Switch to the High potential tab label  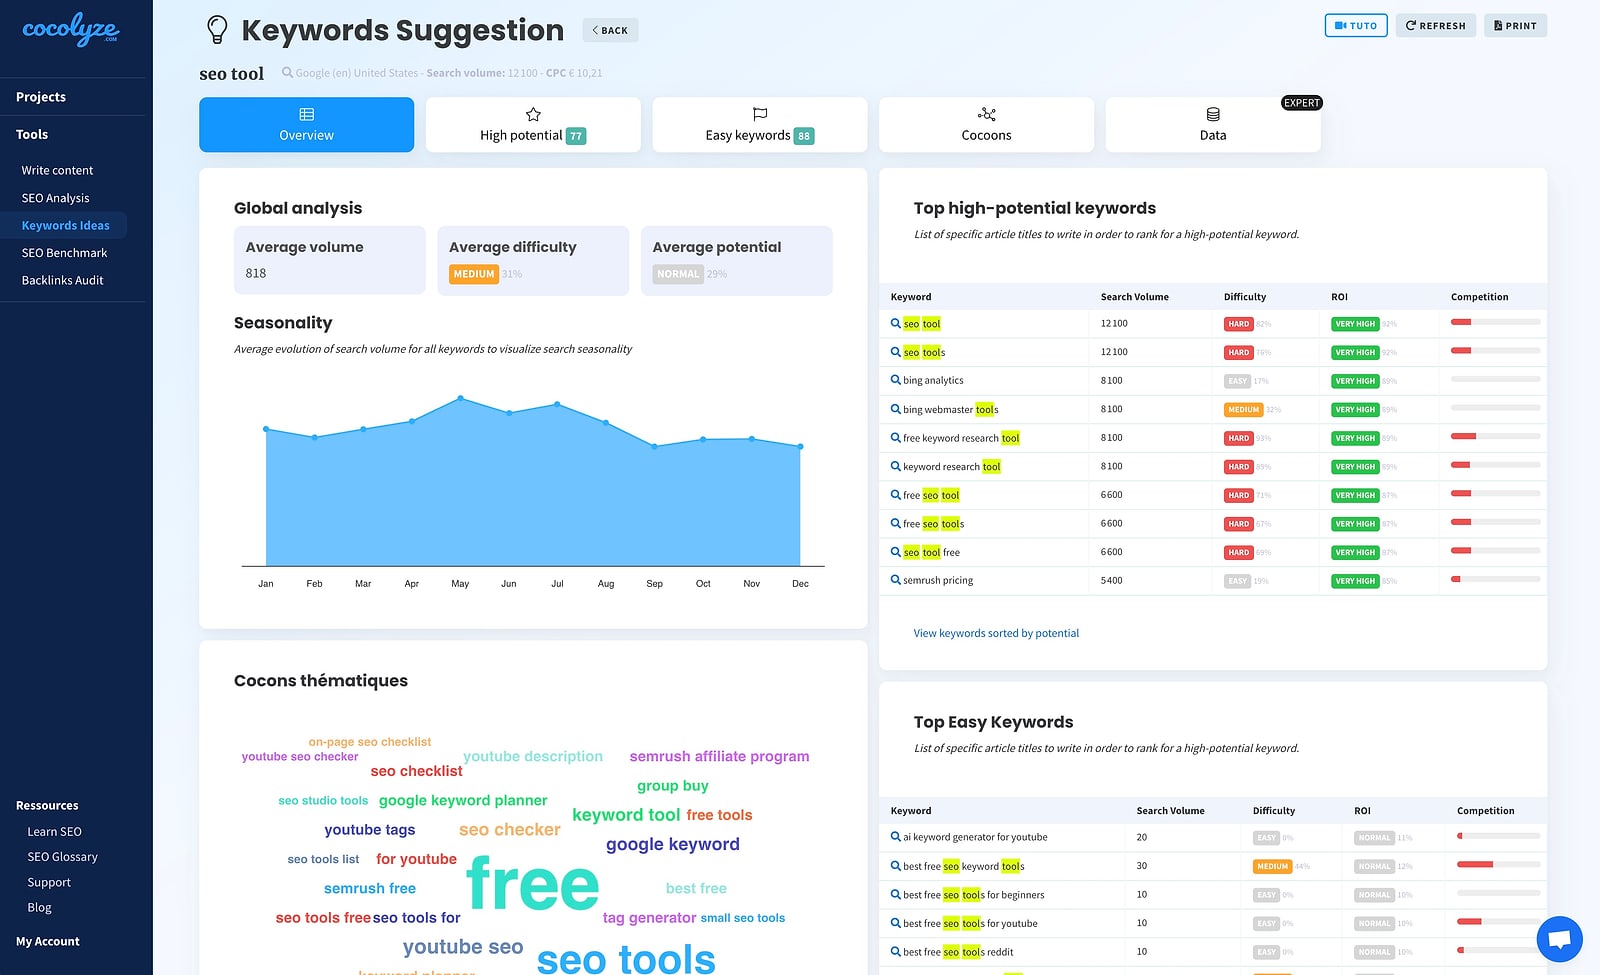coord(521,135)
